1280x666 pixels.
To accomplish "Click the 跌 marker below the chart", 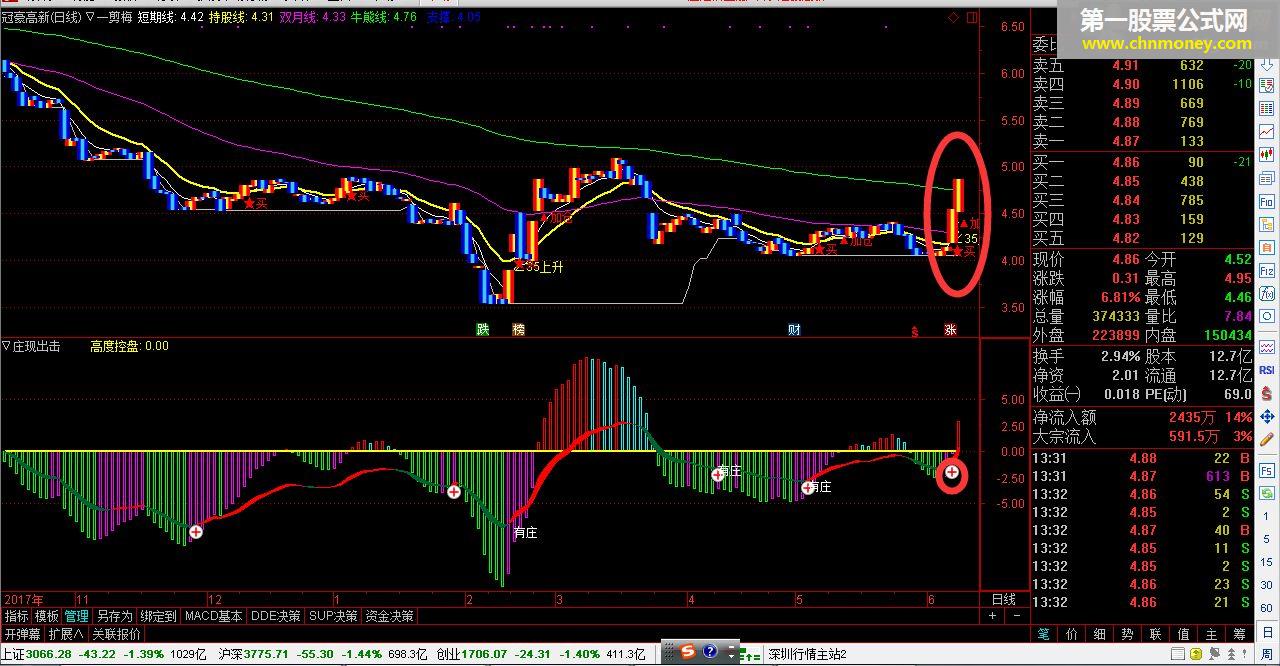I will coord(483,329).
